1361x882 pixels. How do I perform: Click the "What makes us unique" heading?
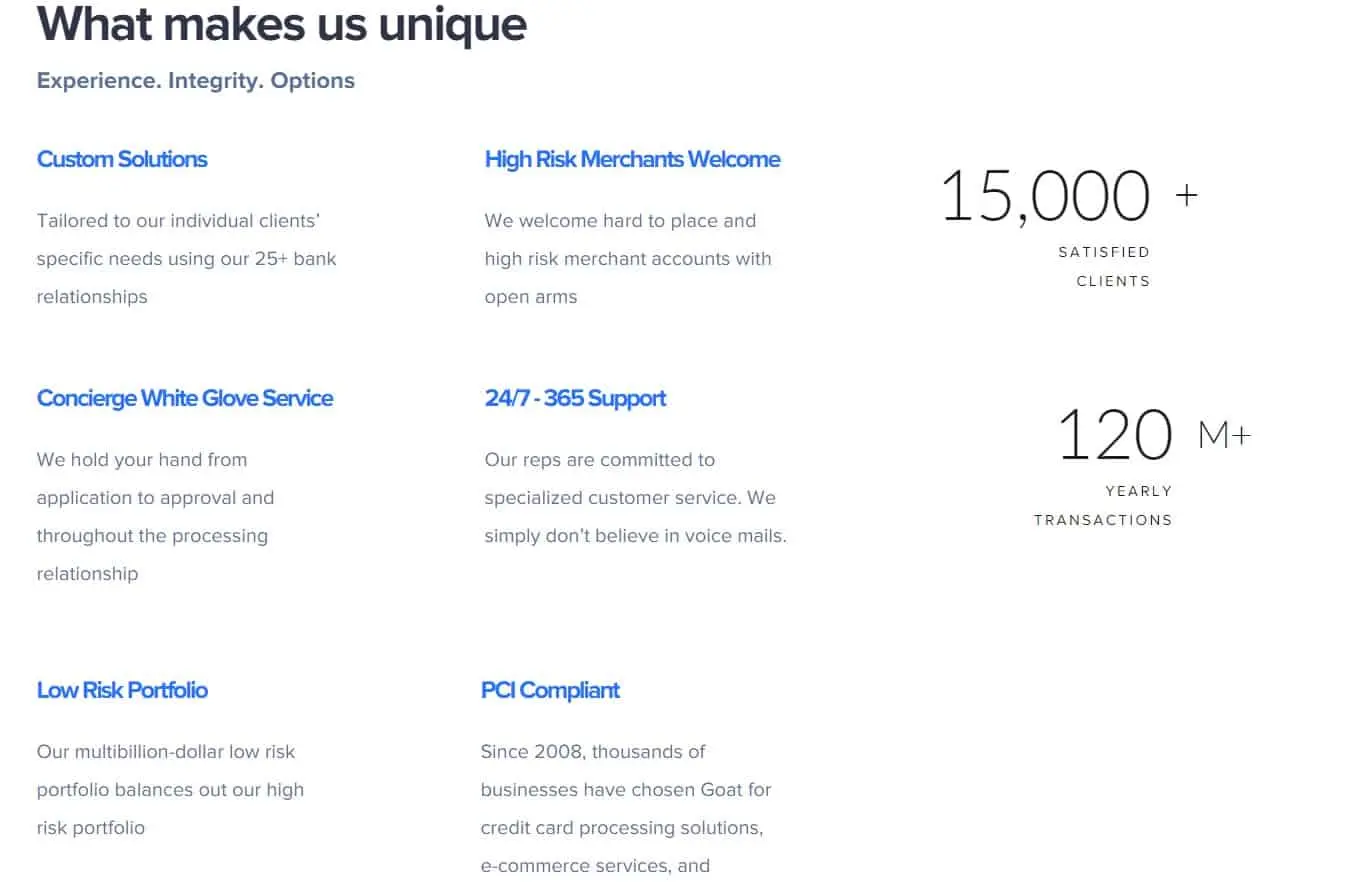tap(282, 24)
